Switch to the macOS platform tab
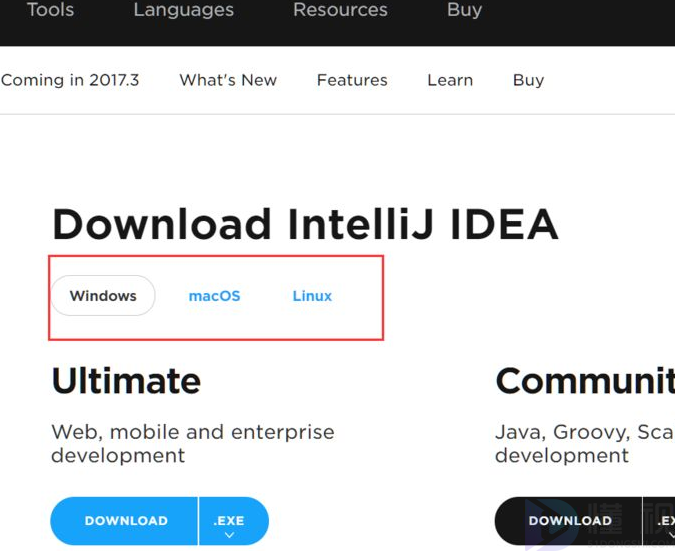Viewport: 675px width, 551px height. pos(214,296)
